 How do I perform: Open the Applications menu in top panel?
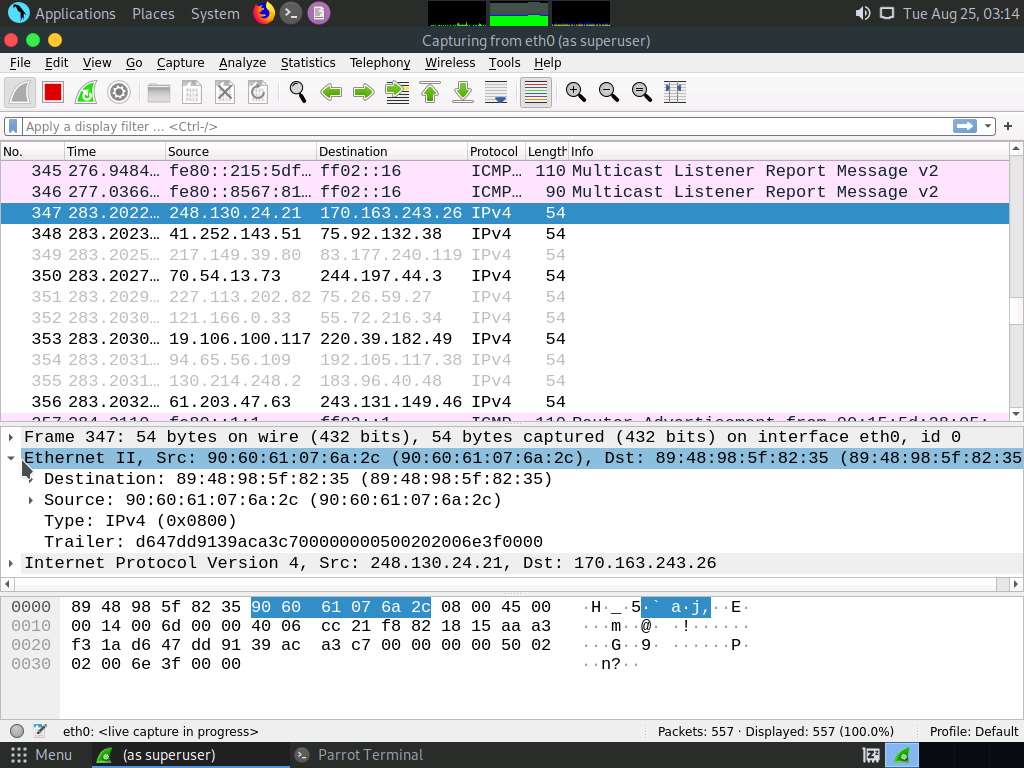click(63, 13)
